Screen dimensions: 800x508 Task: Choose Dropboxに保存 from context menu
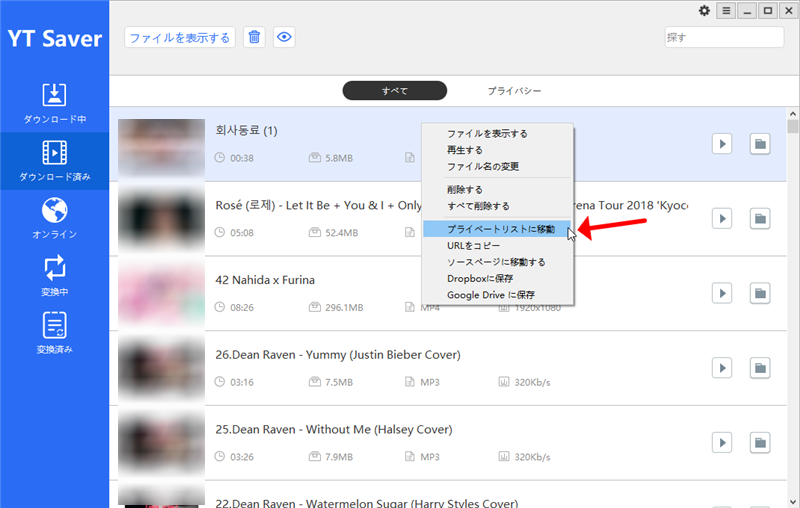coord(479,278)
